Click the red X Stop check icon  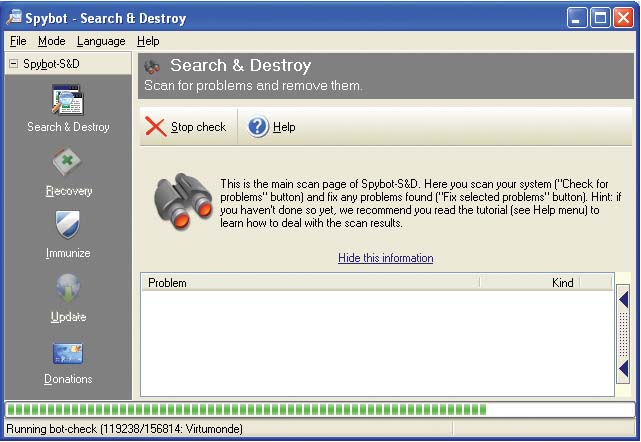(156, 127)
